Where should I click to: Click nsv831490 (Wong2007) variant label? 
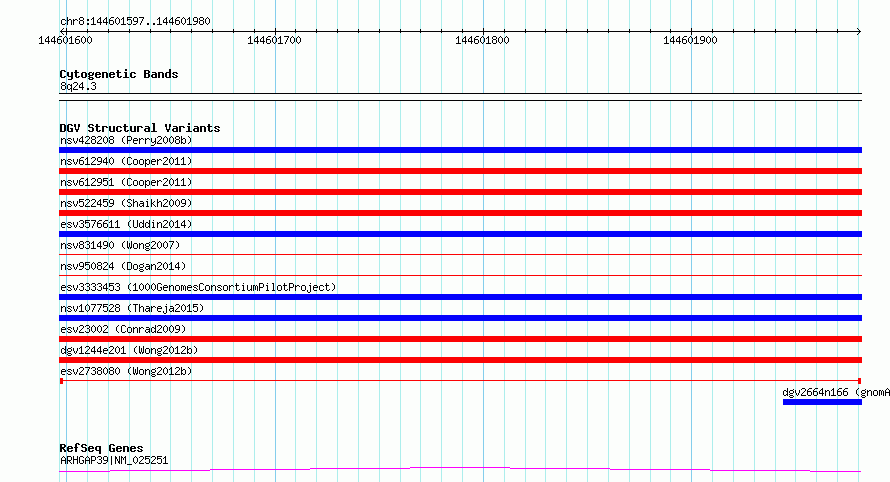[x=120, y=245]
